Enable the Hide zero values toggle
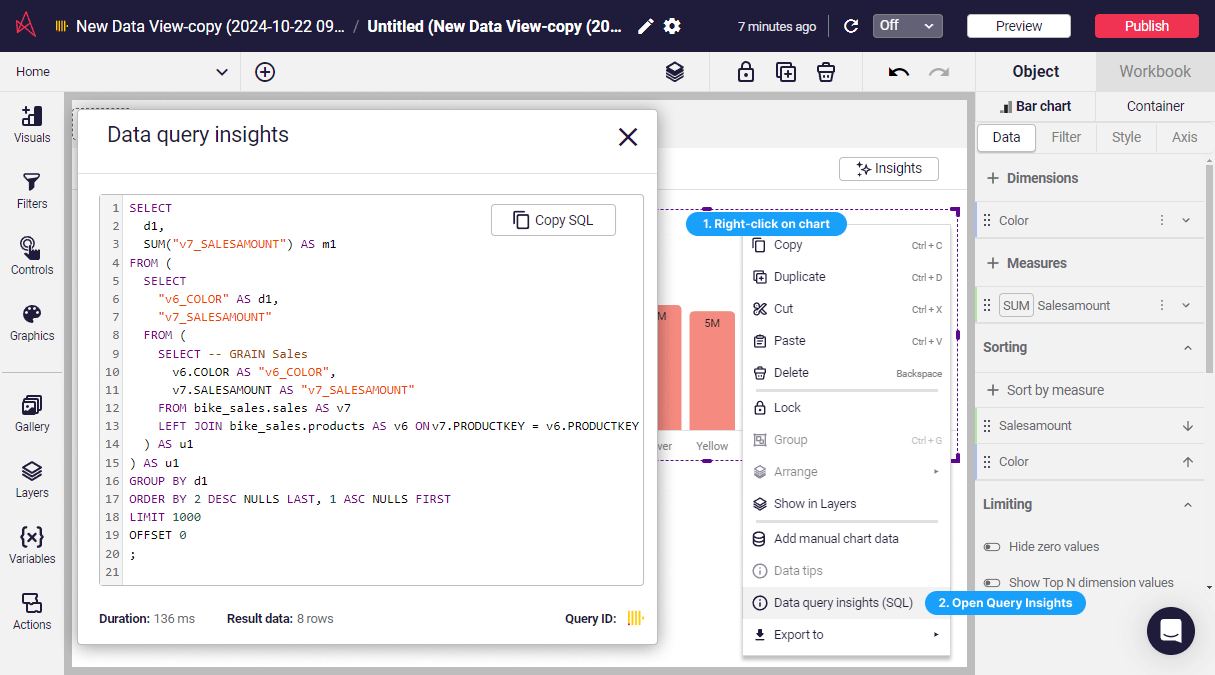 pos(990,547)
